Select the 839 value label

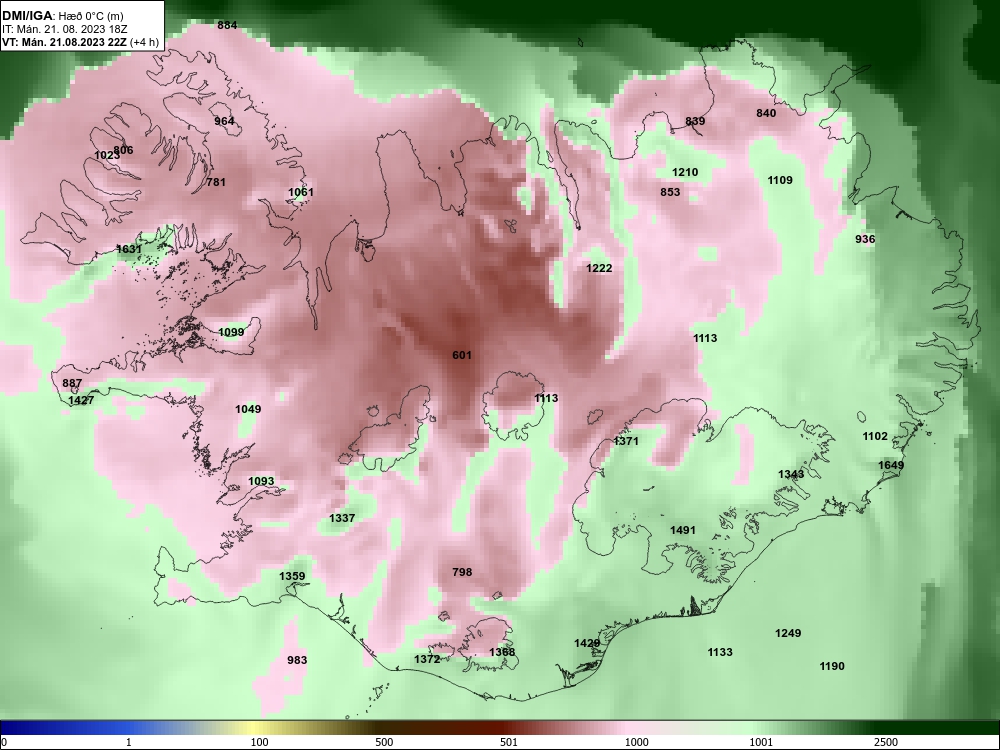[695, 121]
